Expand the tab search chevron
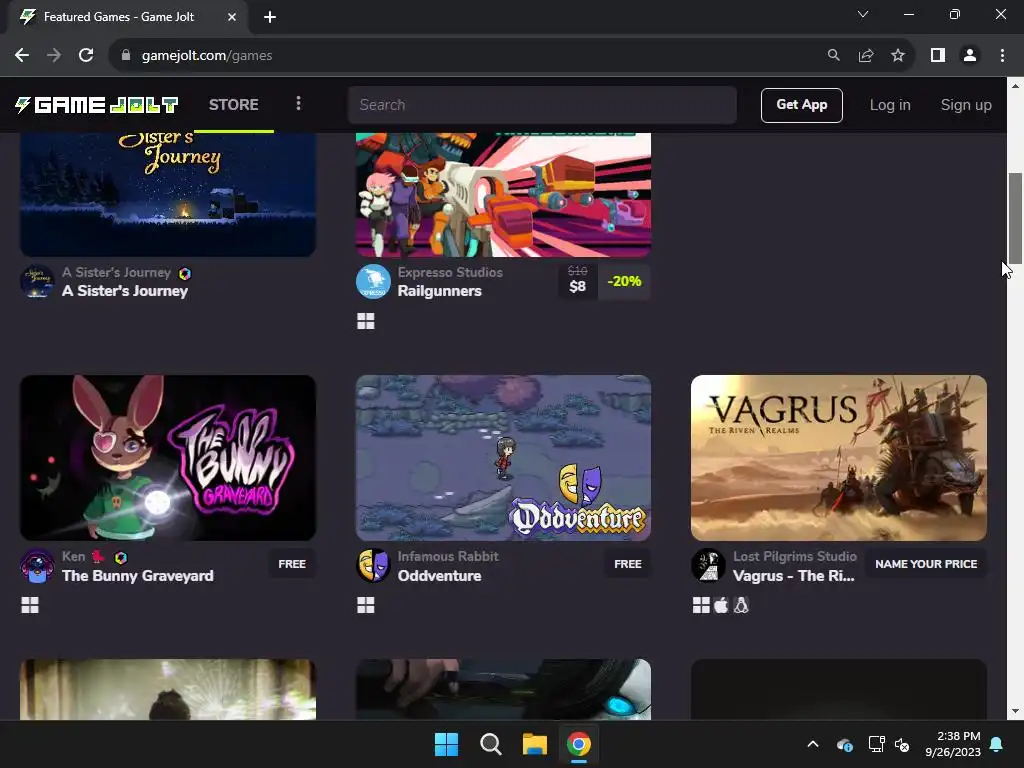 pyautogui.click(x=863, y=14)
